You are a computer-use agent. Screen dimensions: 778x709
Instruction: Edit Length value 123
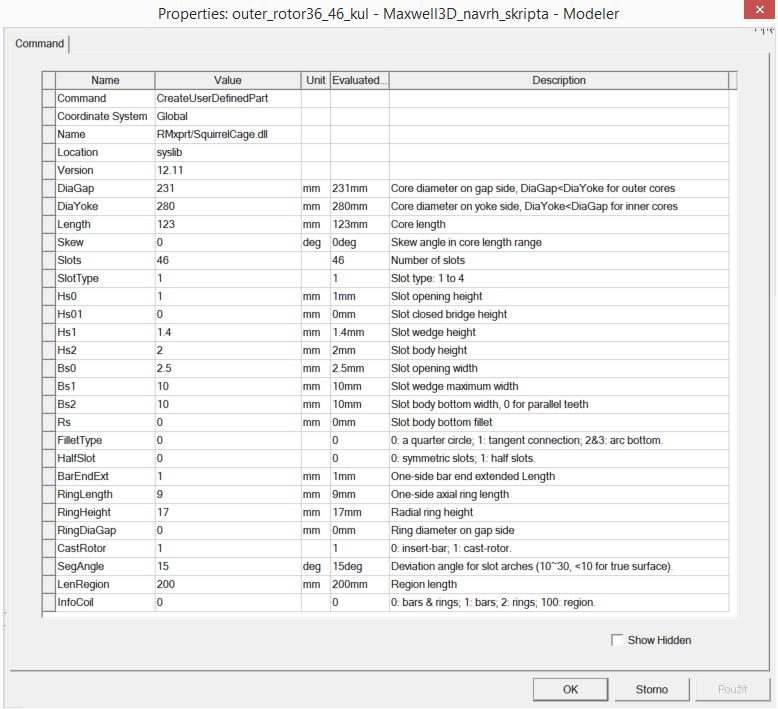point(228,224)
